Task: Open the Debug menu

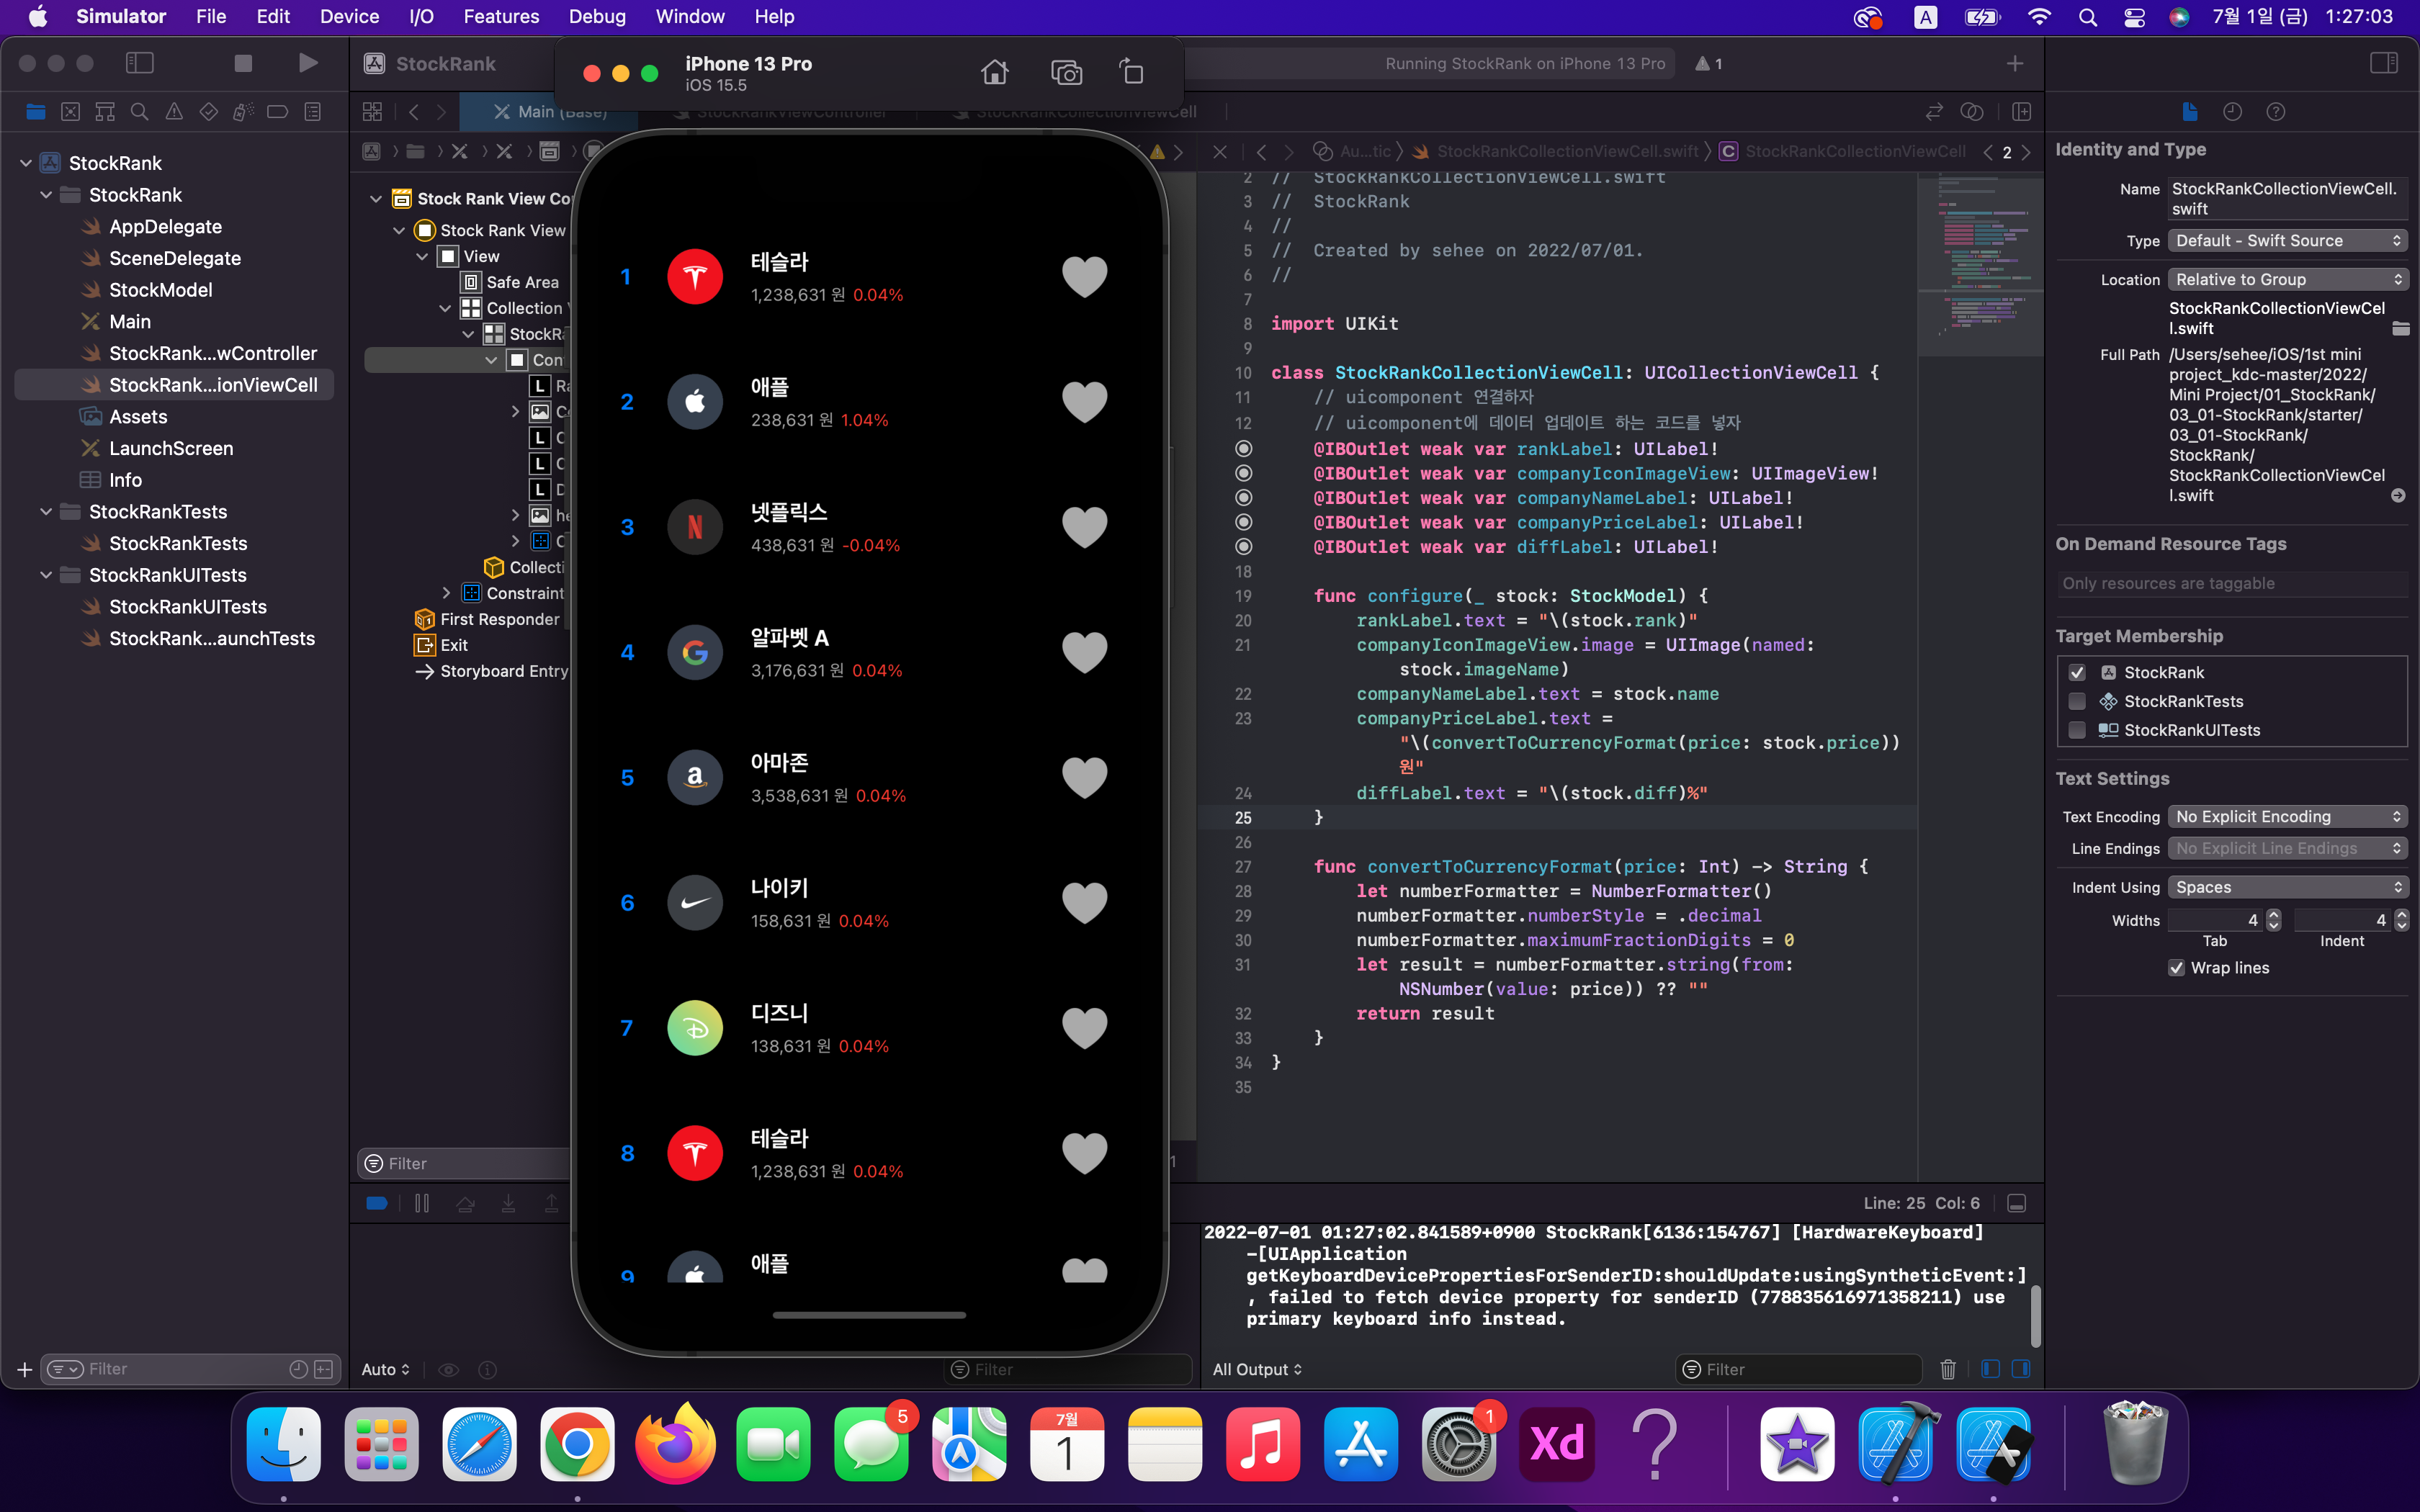Action: 596,16
